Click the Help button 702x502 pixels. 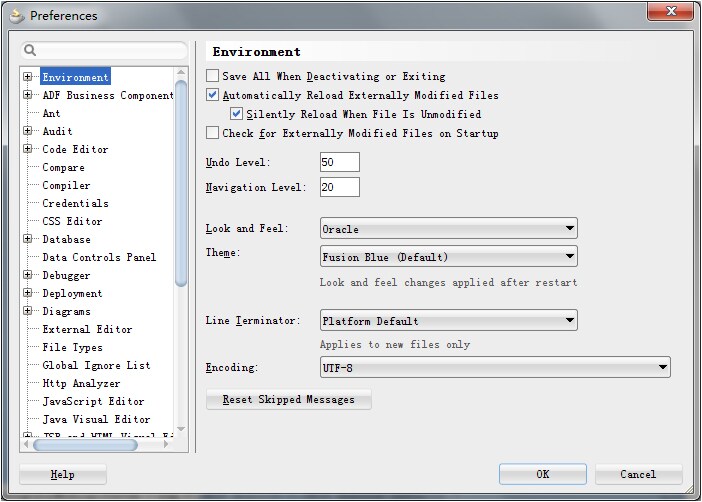(62, 474)
